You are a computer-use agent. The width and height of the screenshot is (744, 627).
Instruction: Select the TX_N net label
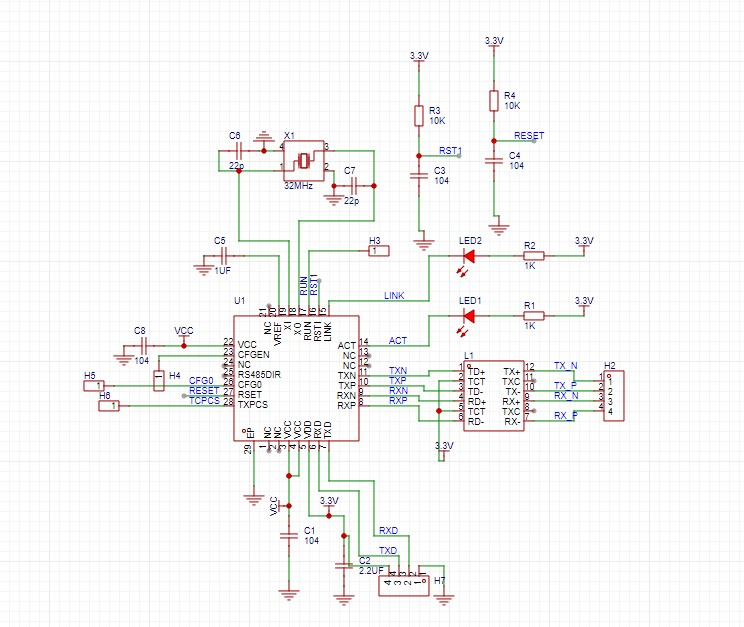pyautogui.click(x=565, y=367)
